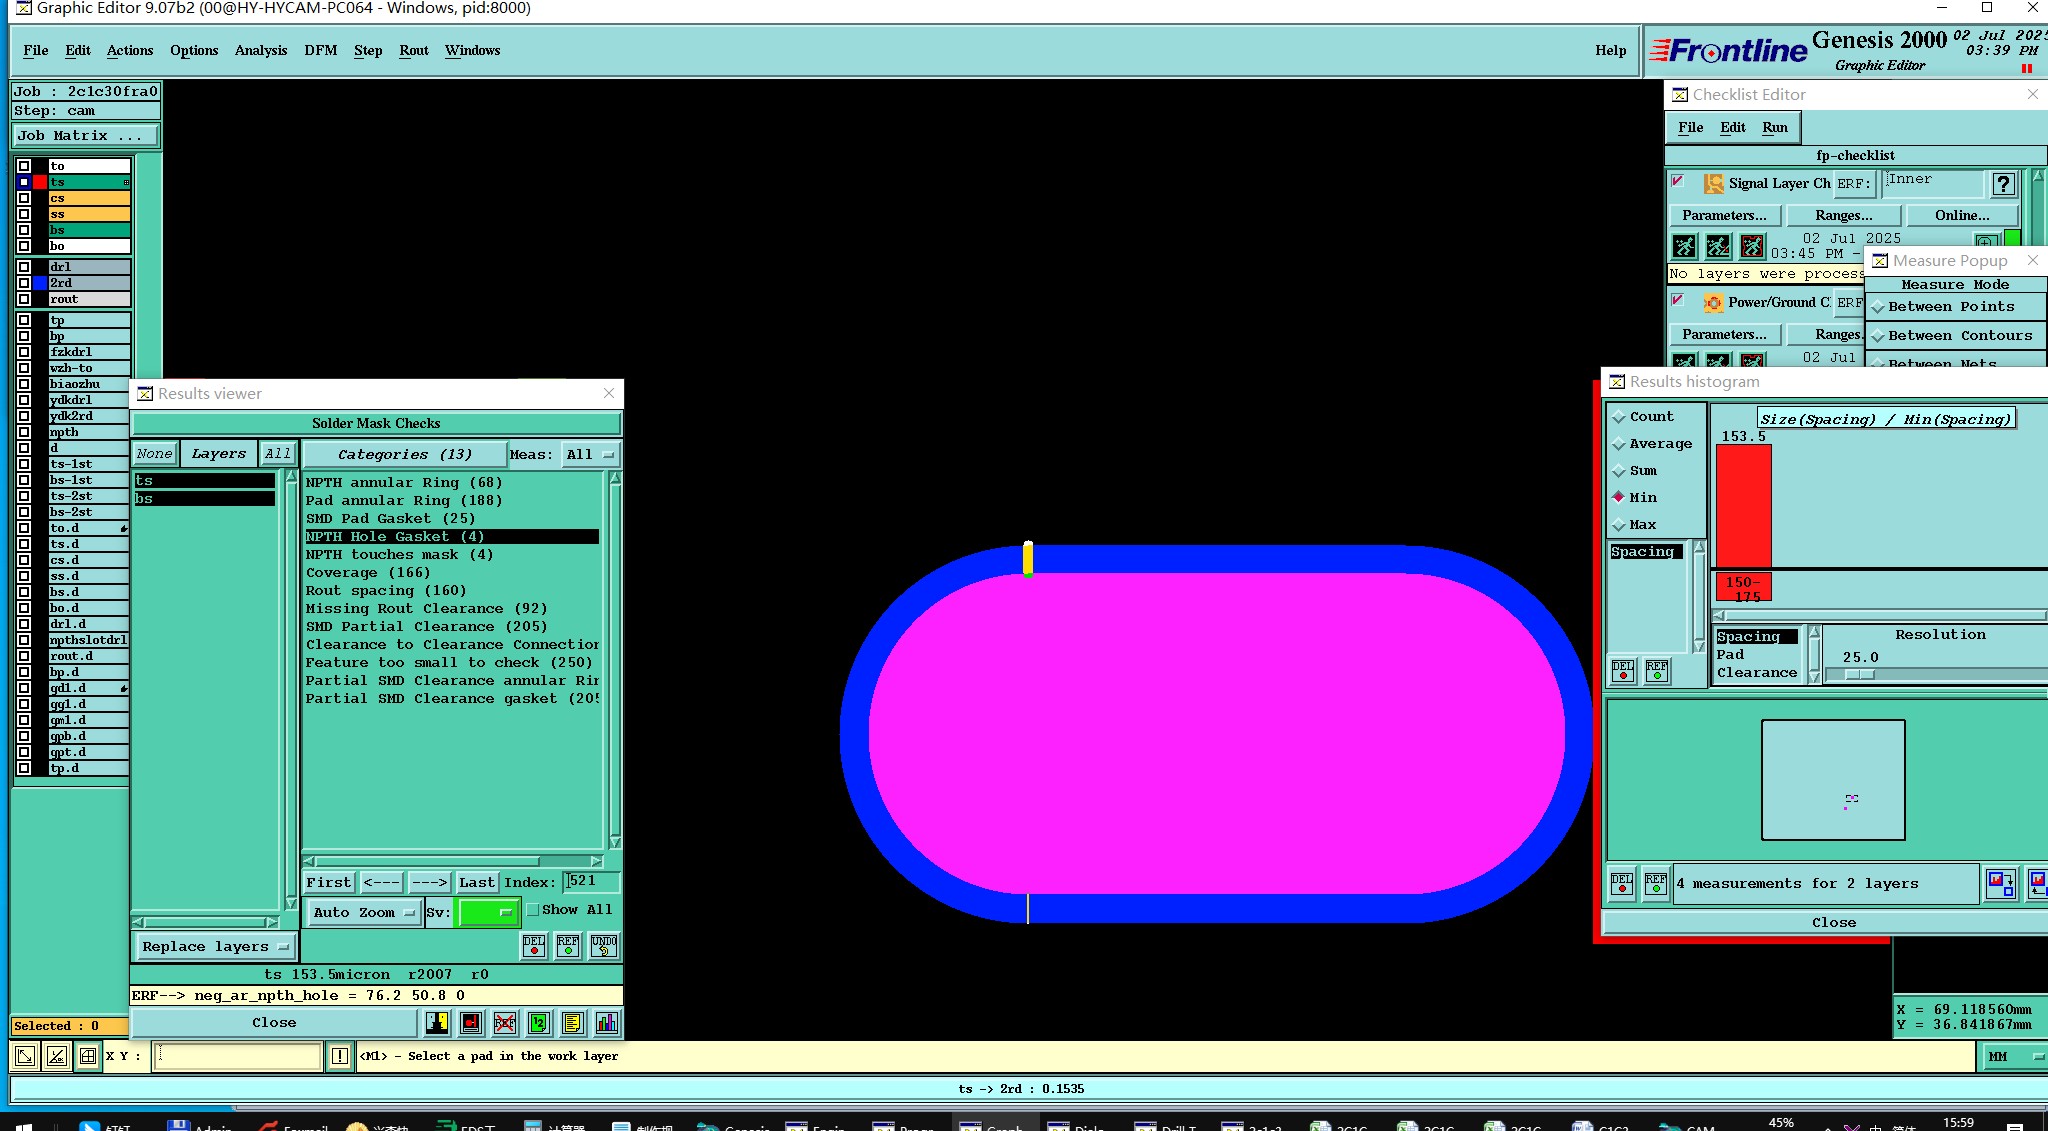Adjust the Resolution slider handle
This screenshot has width=2048, height=1131.
pos(1858,674)
